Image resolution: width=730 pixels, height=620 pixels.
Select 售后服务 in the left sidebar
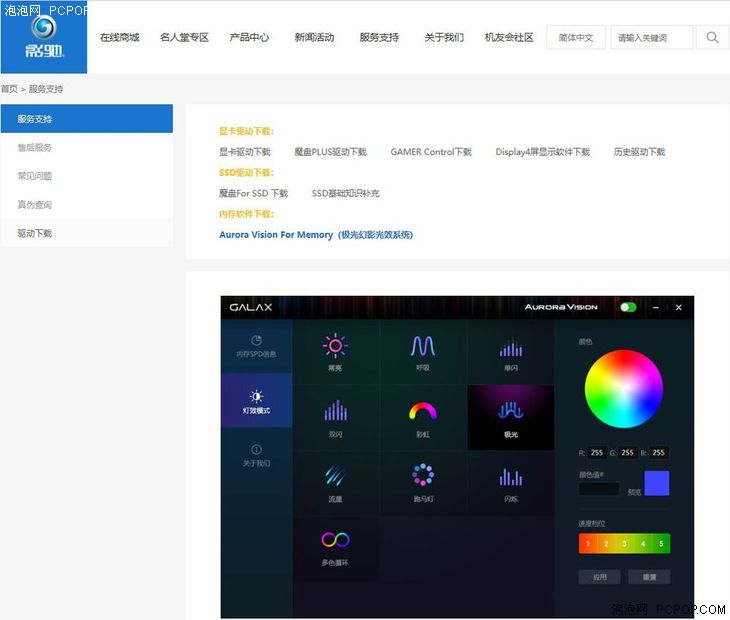[87, 148]
